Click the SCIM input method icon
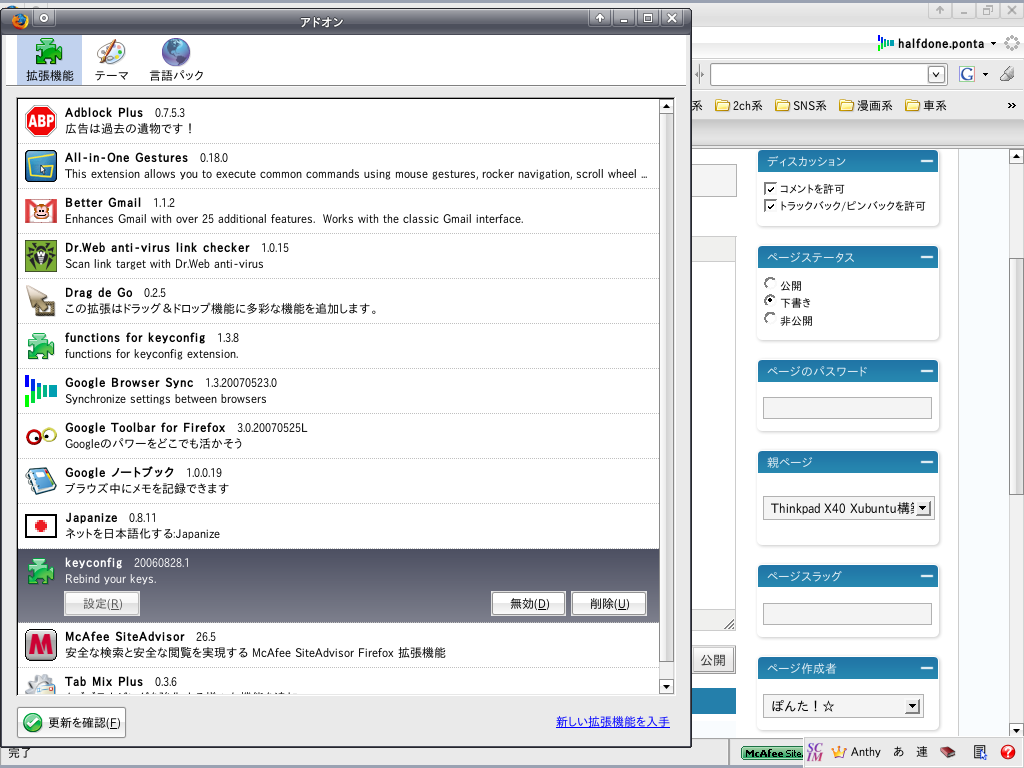This screenshot has width=1024, height=768. coord(814,752)
